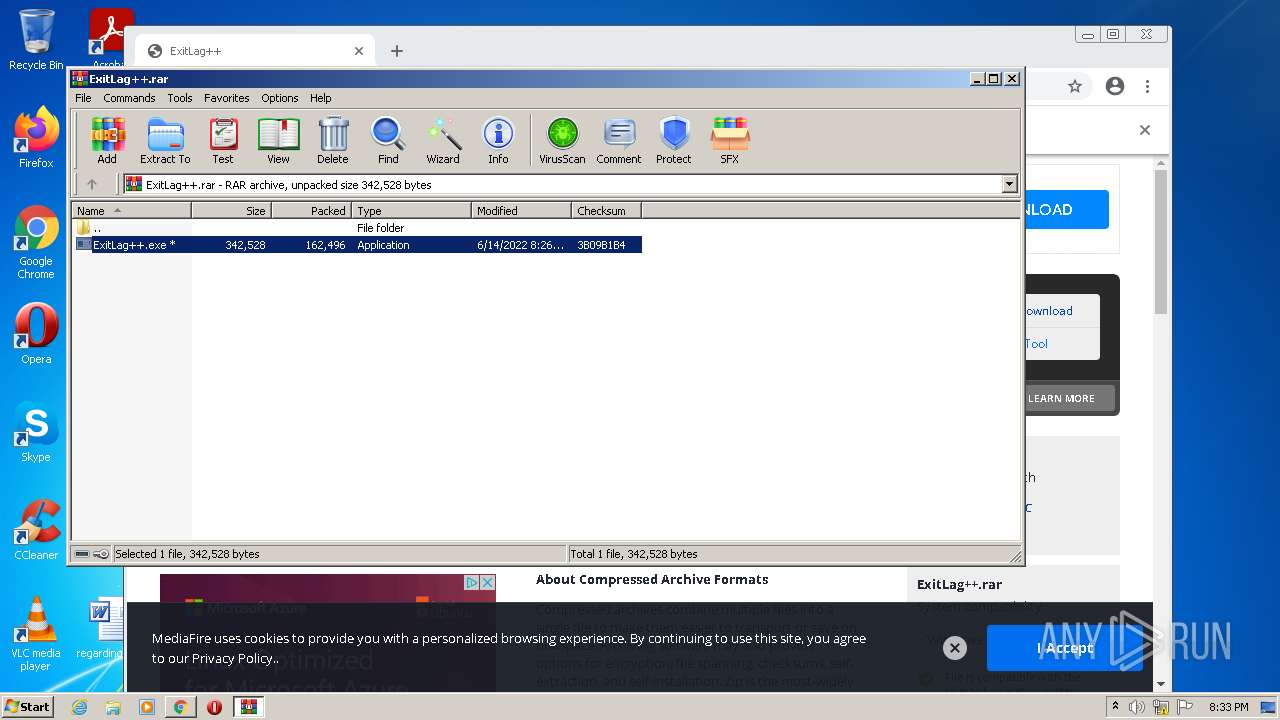Click the clock showing 8:33 PM
1280x720 pixels.
1229,707
